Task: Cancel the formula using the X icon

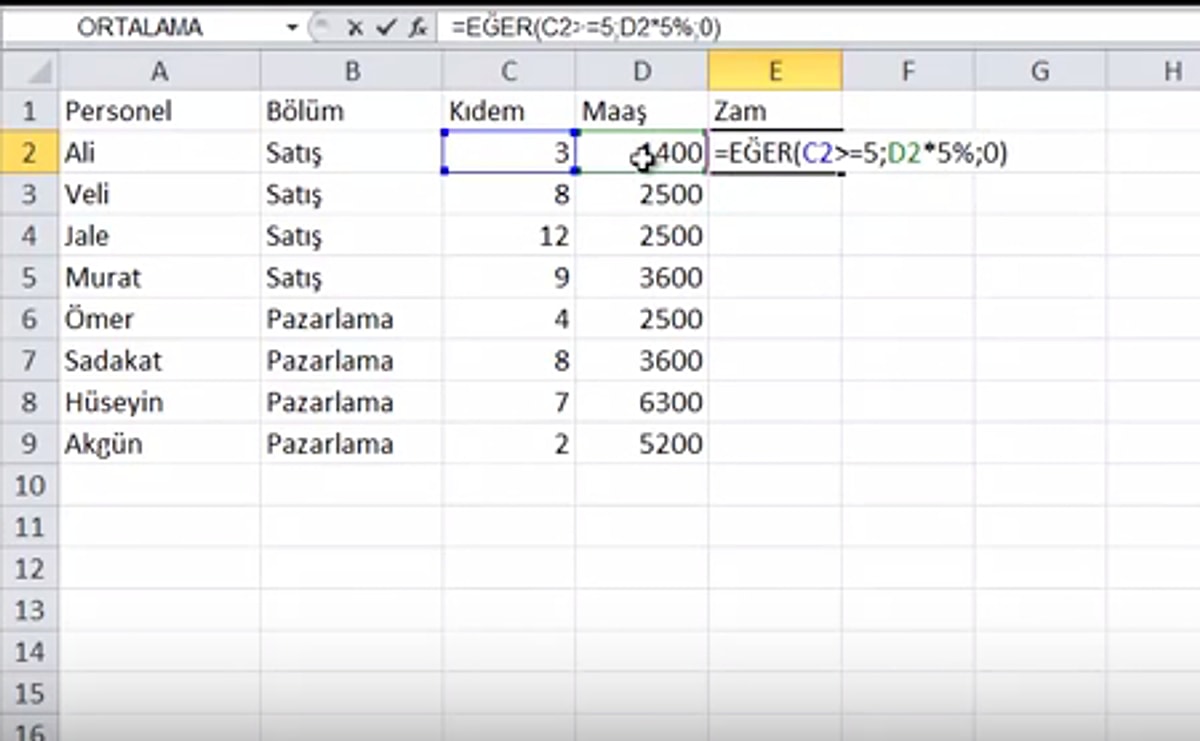Action: point(355,29)
